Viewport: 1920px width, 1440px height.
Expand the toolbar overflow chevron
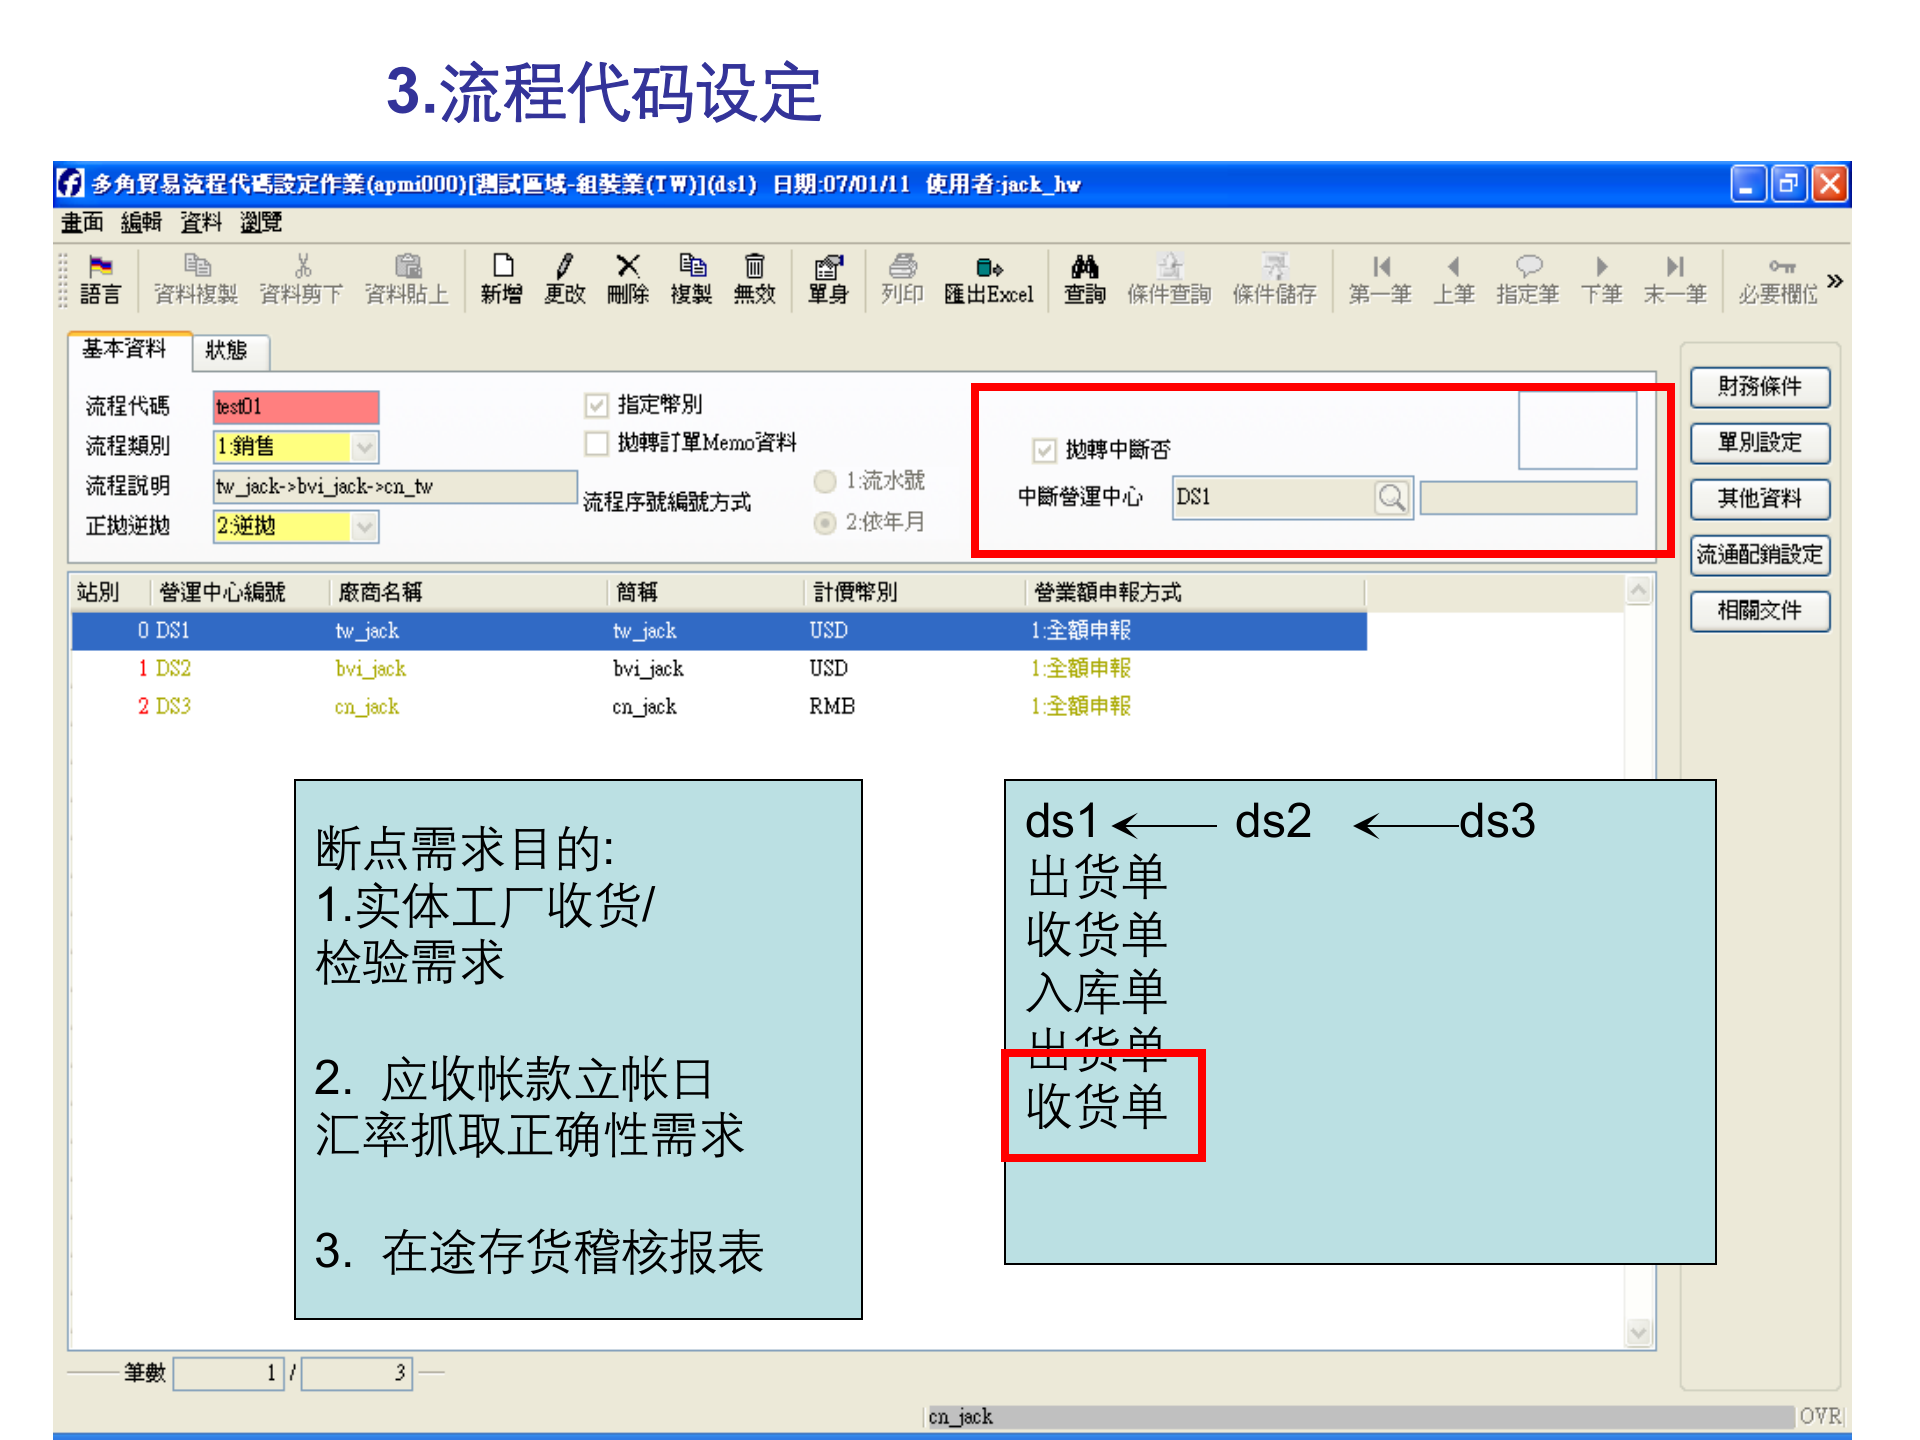[x=1836, y=281]
